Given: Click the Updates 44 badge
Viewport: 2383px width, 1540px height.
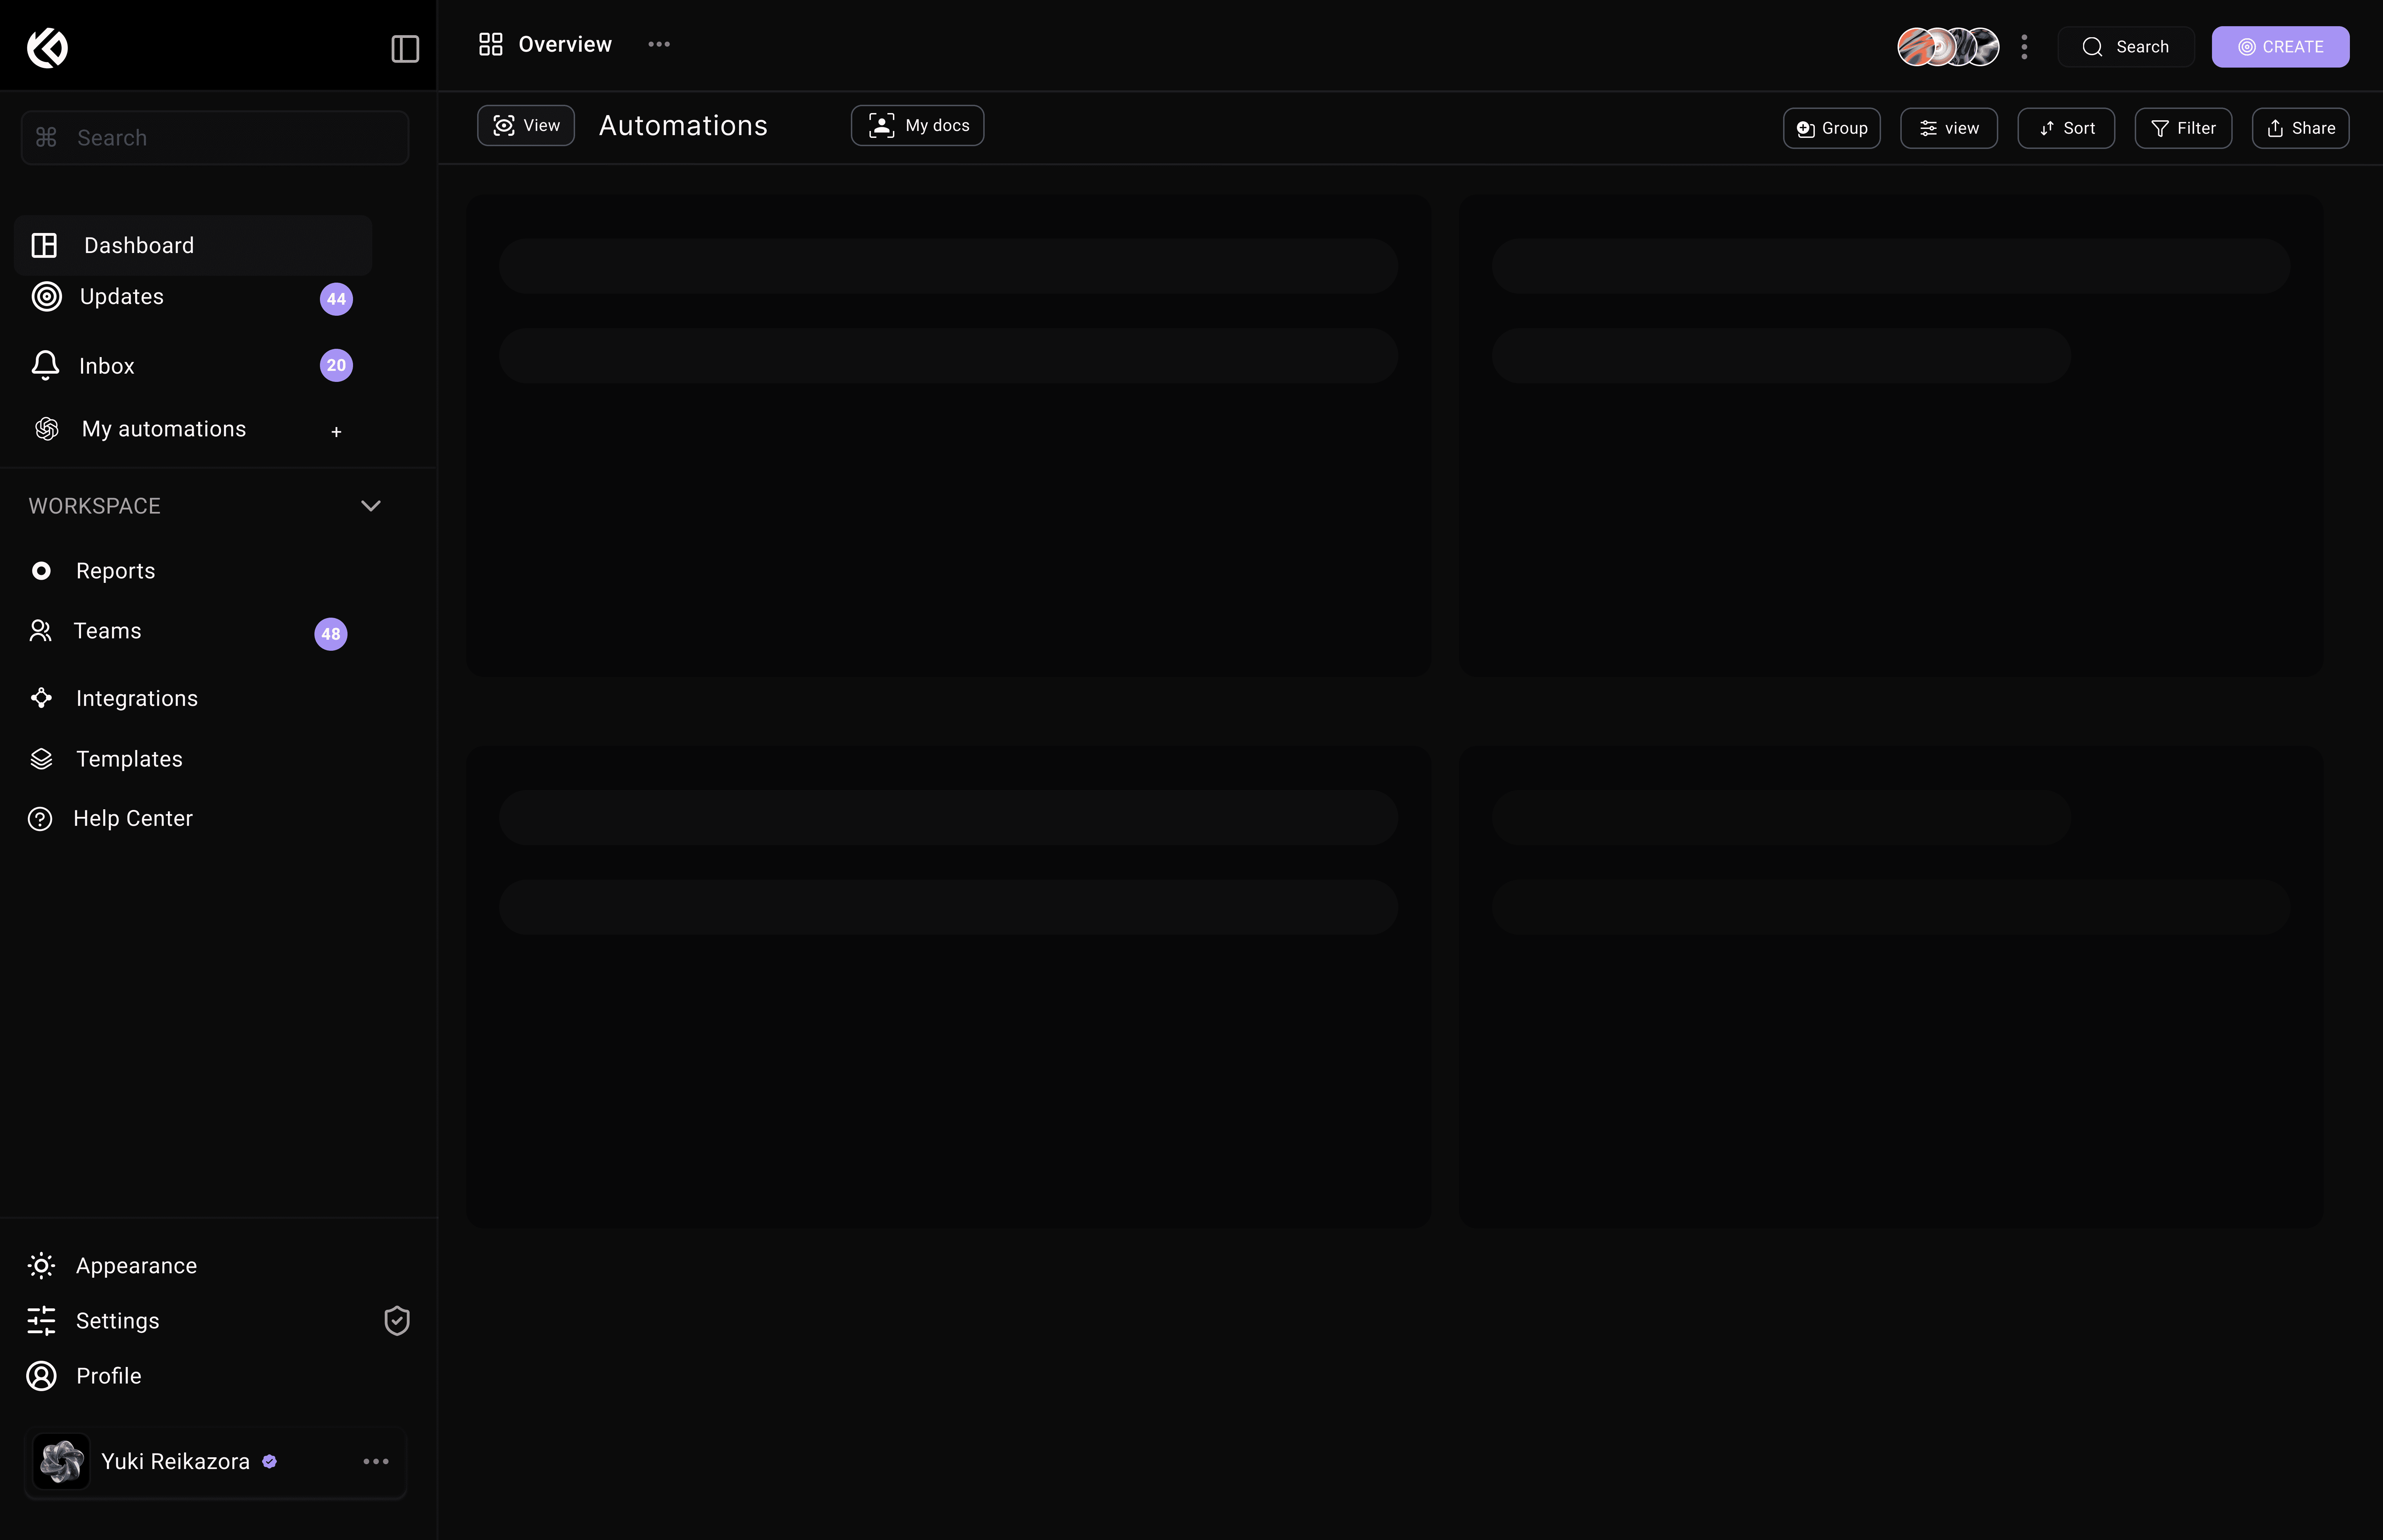Looking at the screenshot, I should [x=336, y=299].
